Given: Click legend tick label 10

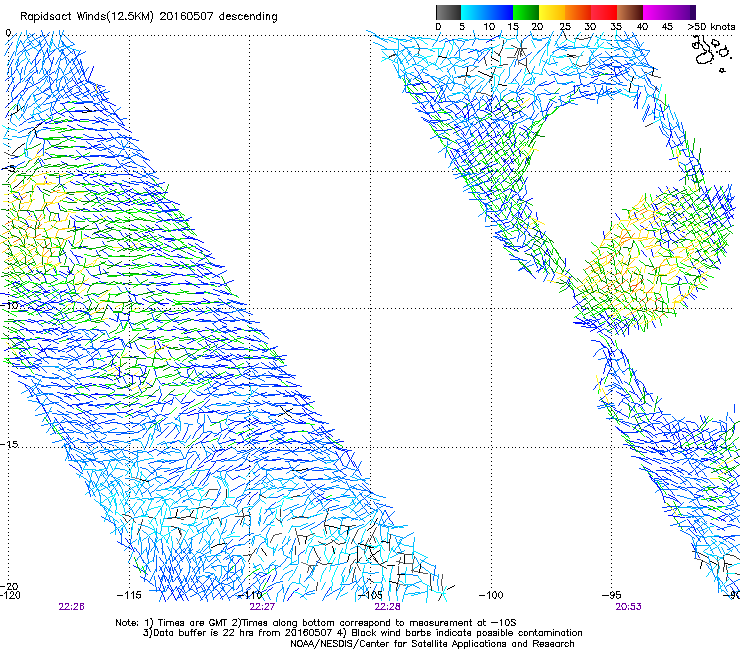Looking at the screenshot, I should click(x=489, y=27).
